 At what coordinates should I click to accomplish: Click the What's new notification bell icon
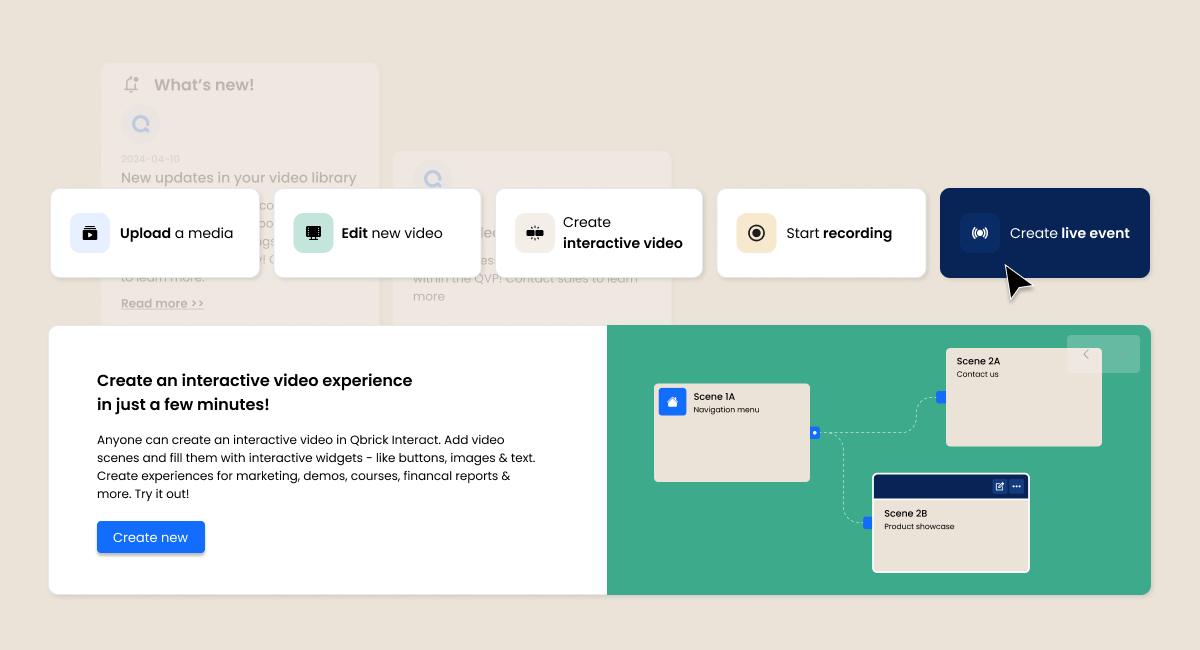[130, 84]
